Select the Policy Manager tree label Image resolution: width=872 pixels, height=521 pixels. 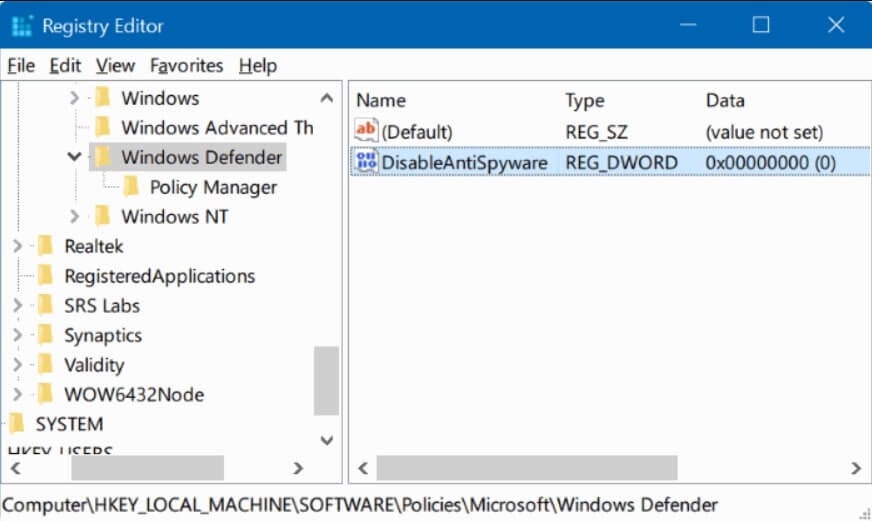tap(214, 187)
